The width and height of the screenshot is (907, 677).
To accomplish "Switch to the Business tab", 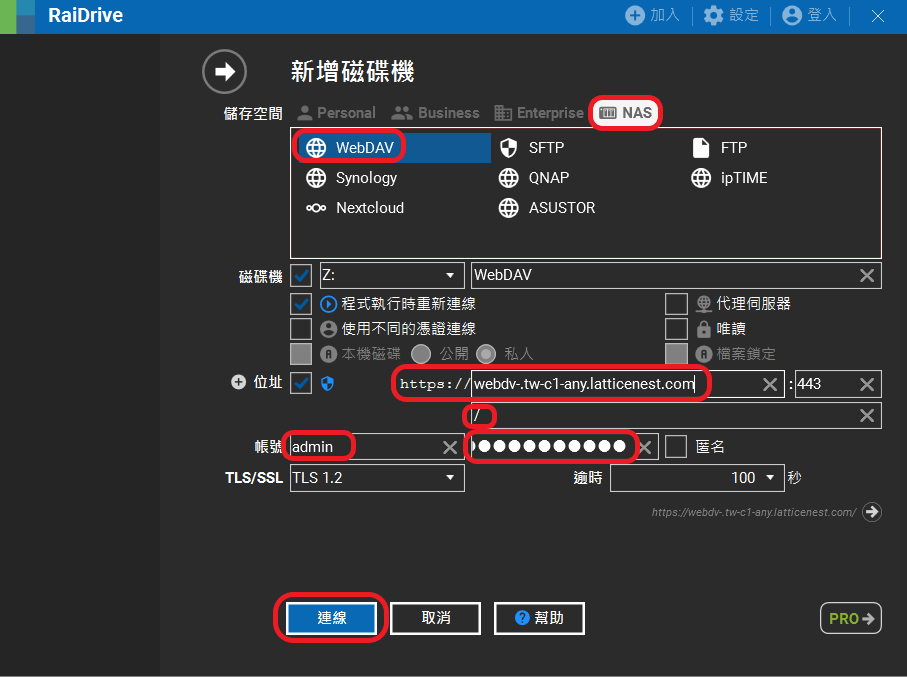I will tap(436, 113).
